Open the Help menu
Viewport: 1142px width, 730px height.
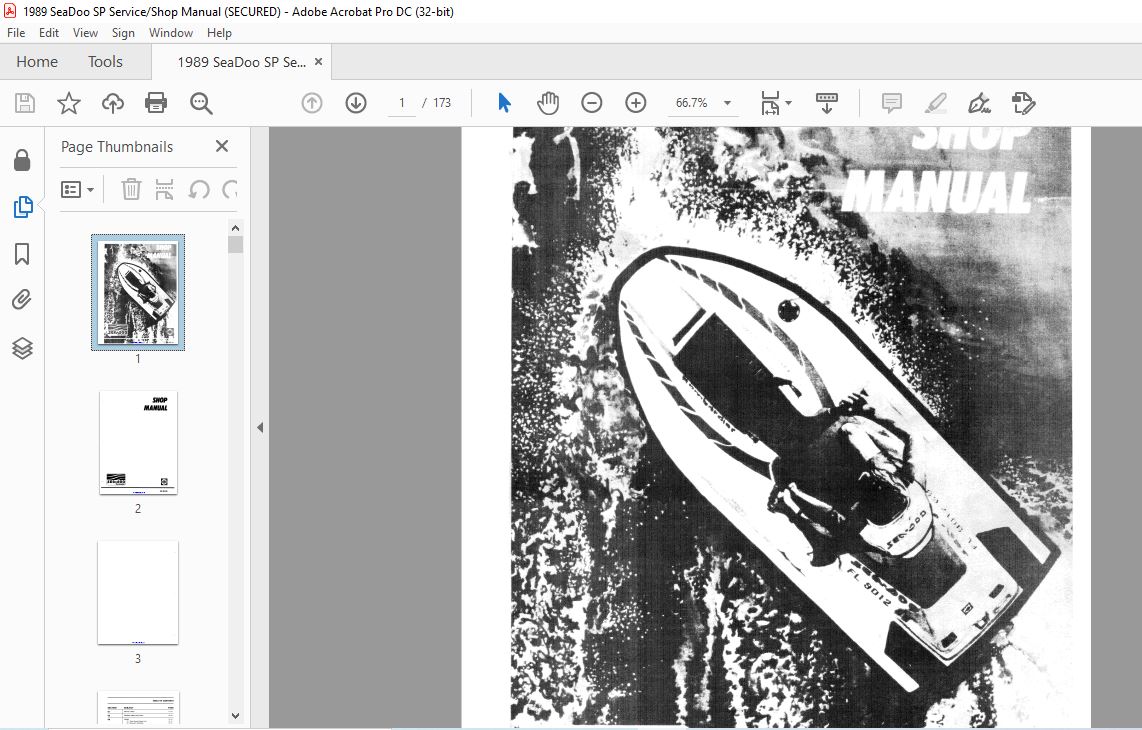point(219,33)
